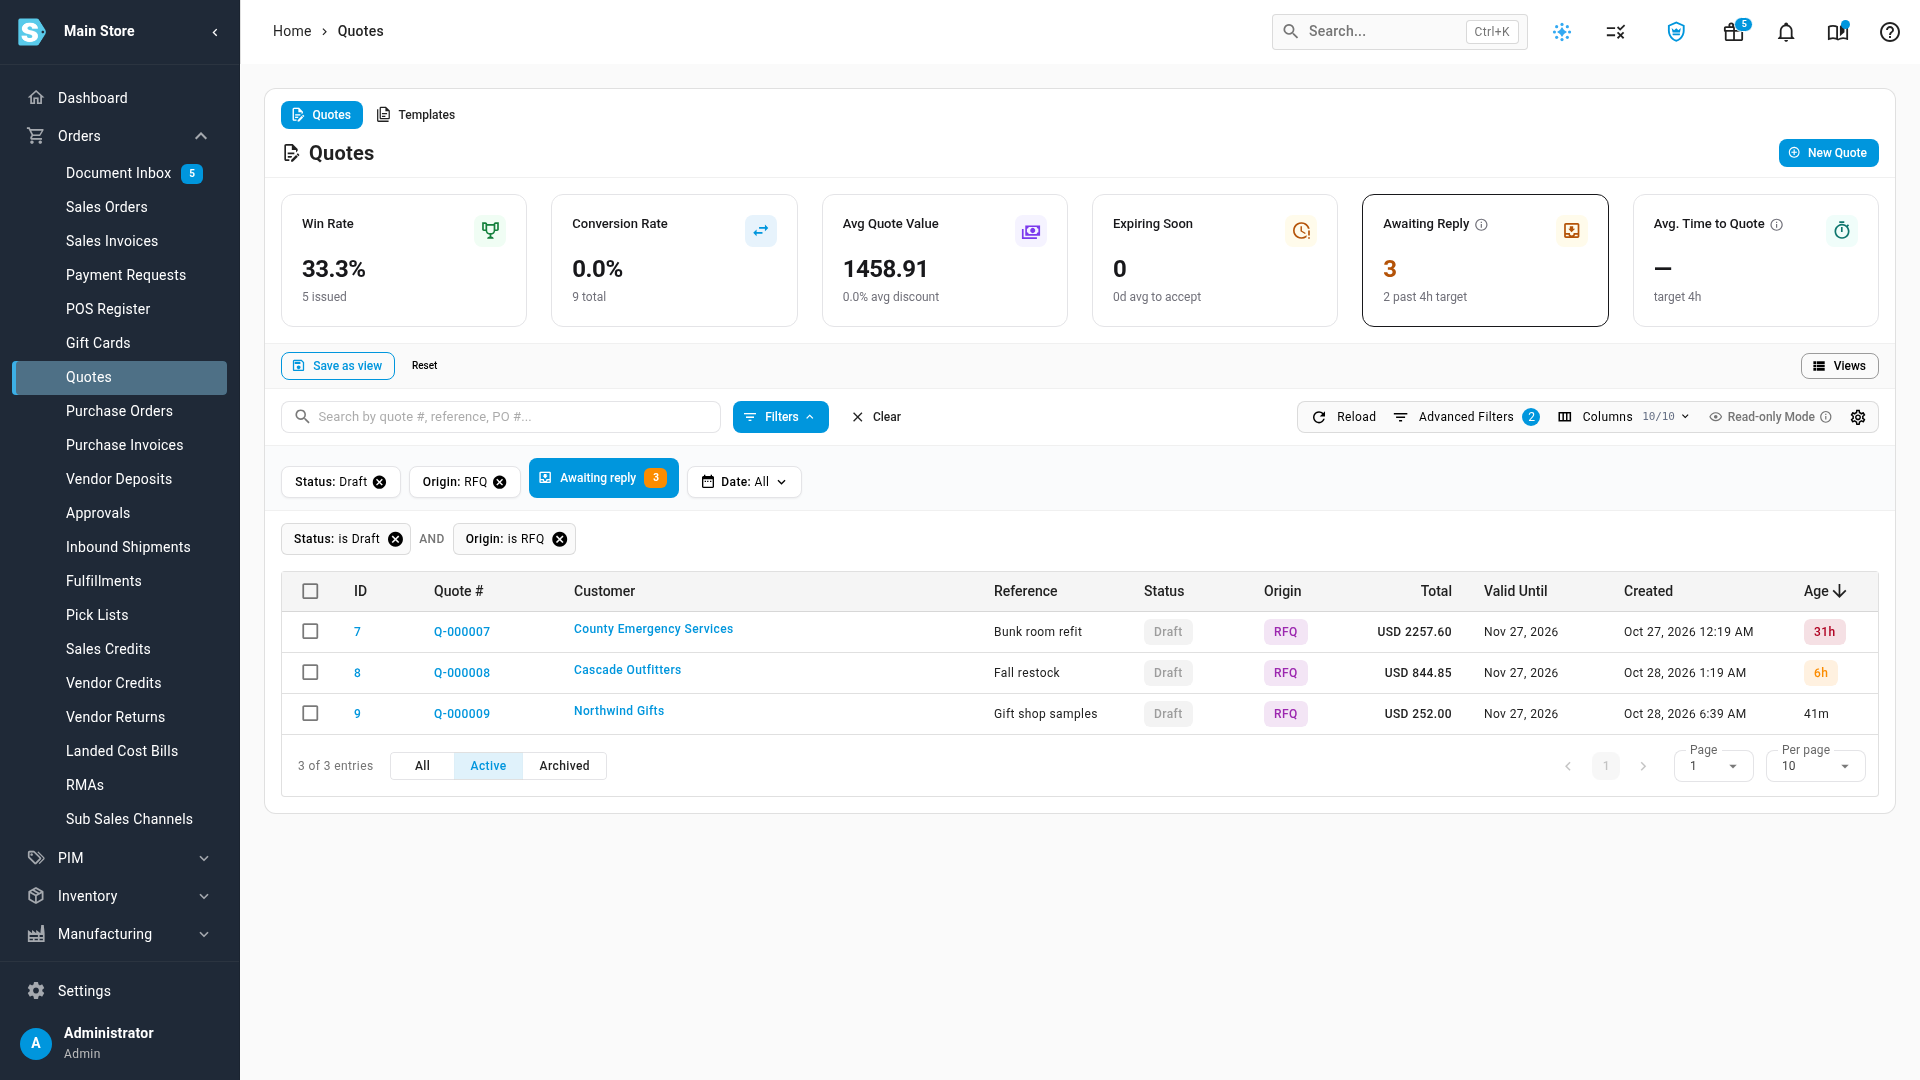
Task: Tick the select-all header checkbox
Action: tap(310, 591)
